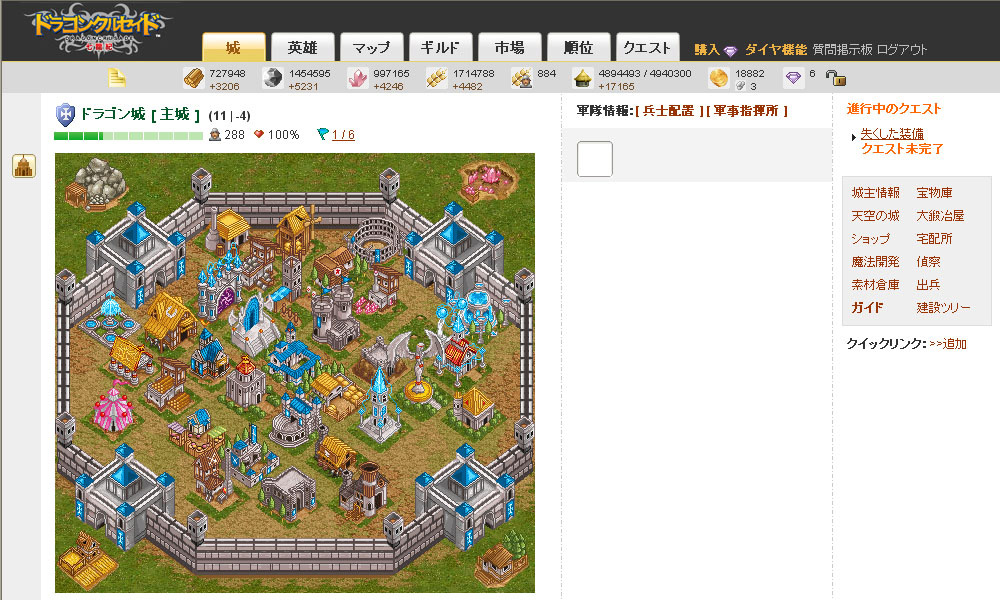
Task: Open the 軍事指揮所 military command link
Action: (x=746, y=111)
